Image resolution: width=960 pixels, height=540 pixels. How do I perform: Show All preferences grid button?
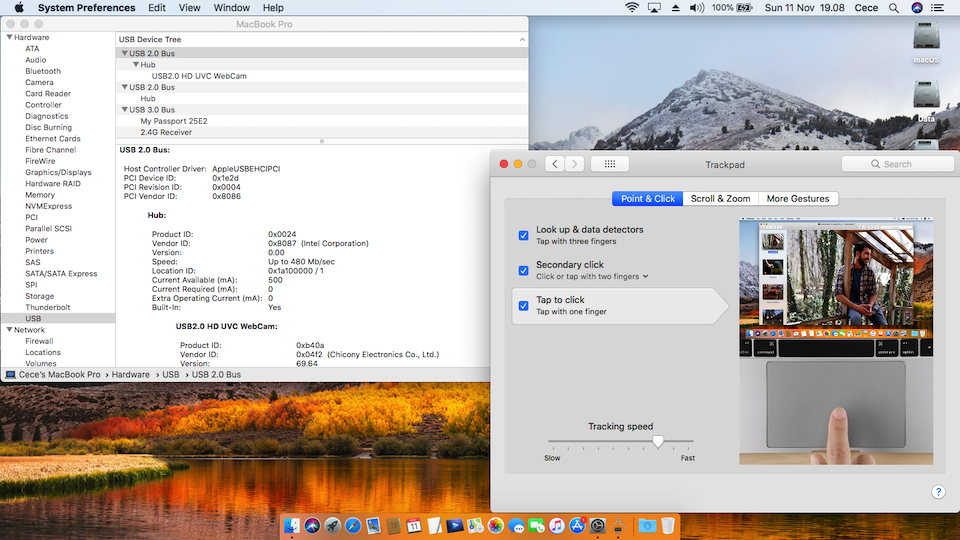[x=610, y=163]
